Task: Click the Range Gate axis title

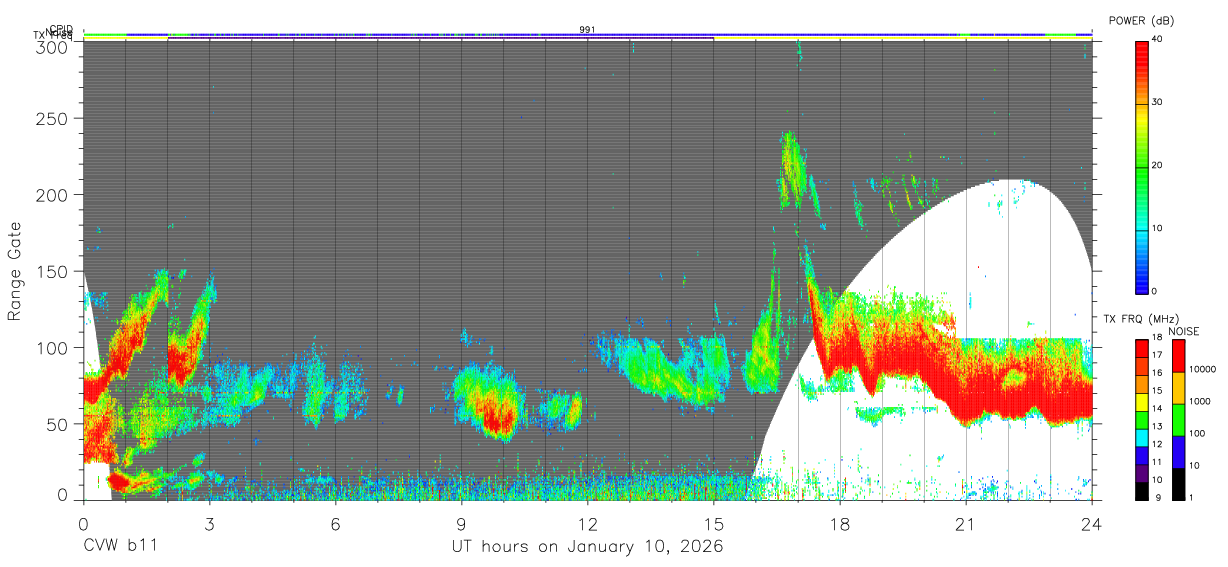Action: 16,271
